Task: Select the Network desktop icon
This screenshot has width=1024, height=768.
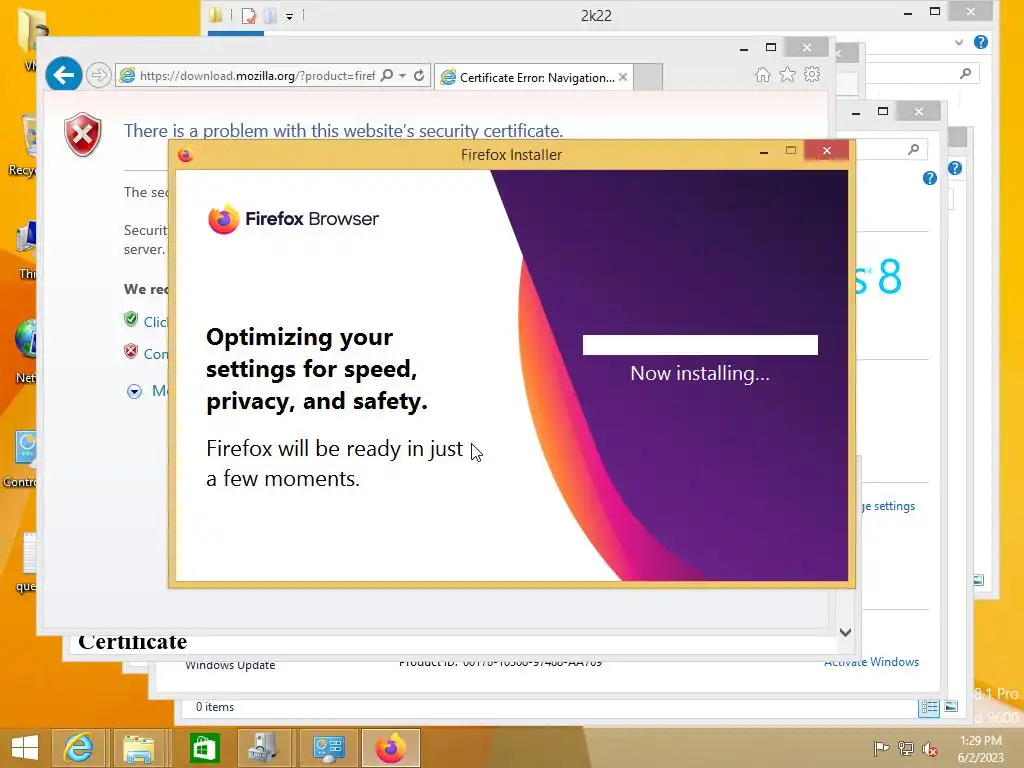Action: [25, 353]
